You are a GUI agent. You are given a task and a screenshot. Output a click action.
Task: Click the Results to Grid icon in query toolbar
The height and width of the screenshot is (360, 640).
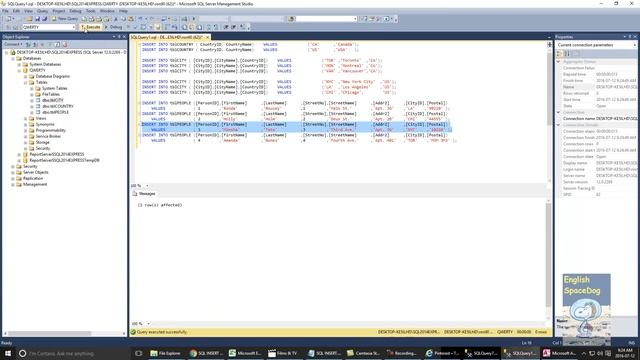192,27
